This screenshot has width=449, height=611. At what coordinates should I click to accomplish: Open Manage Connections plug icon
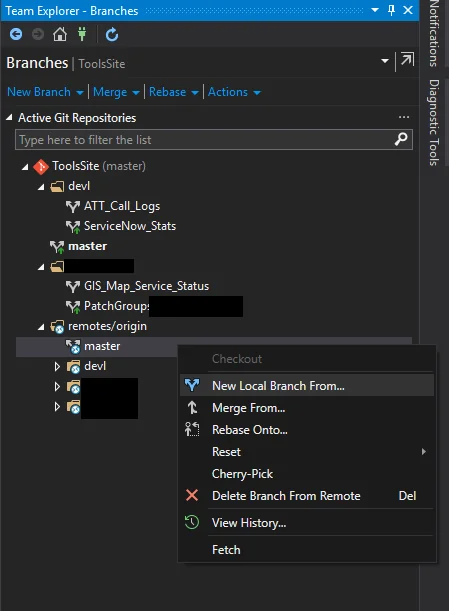point(82,34)
